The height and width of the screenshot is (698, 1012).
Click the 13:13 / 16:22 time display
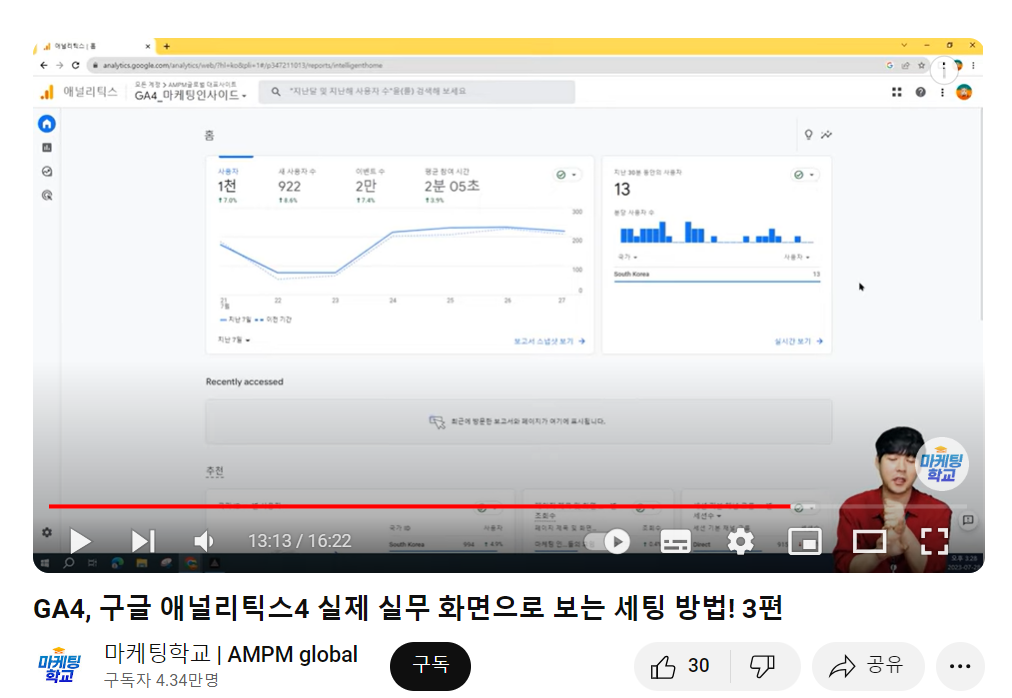click(x=299, y=541)
